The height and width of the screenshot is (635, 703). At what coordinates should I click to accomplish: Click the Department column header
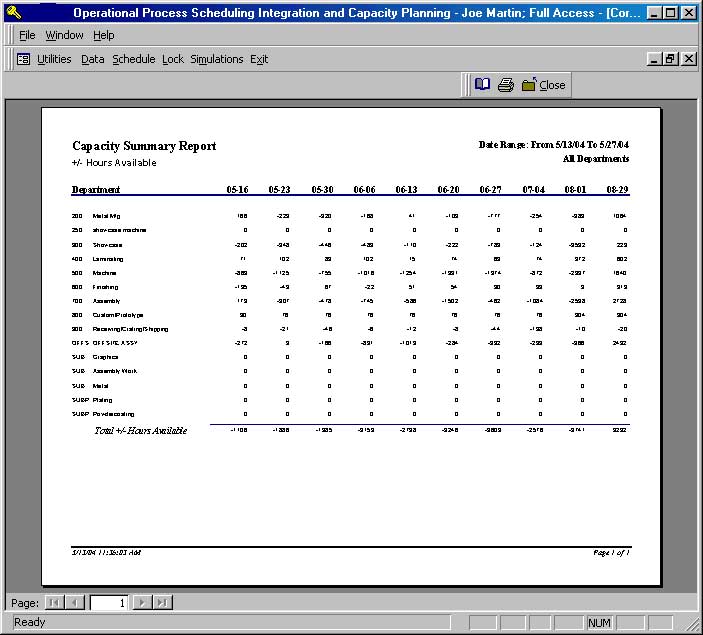(96, 189)
